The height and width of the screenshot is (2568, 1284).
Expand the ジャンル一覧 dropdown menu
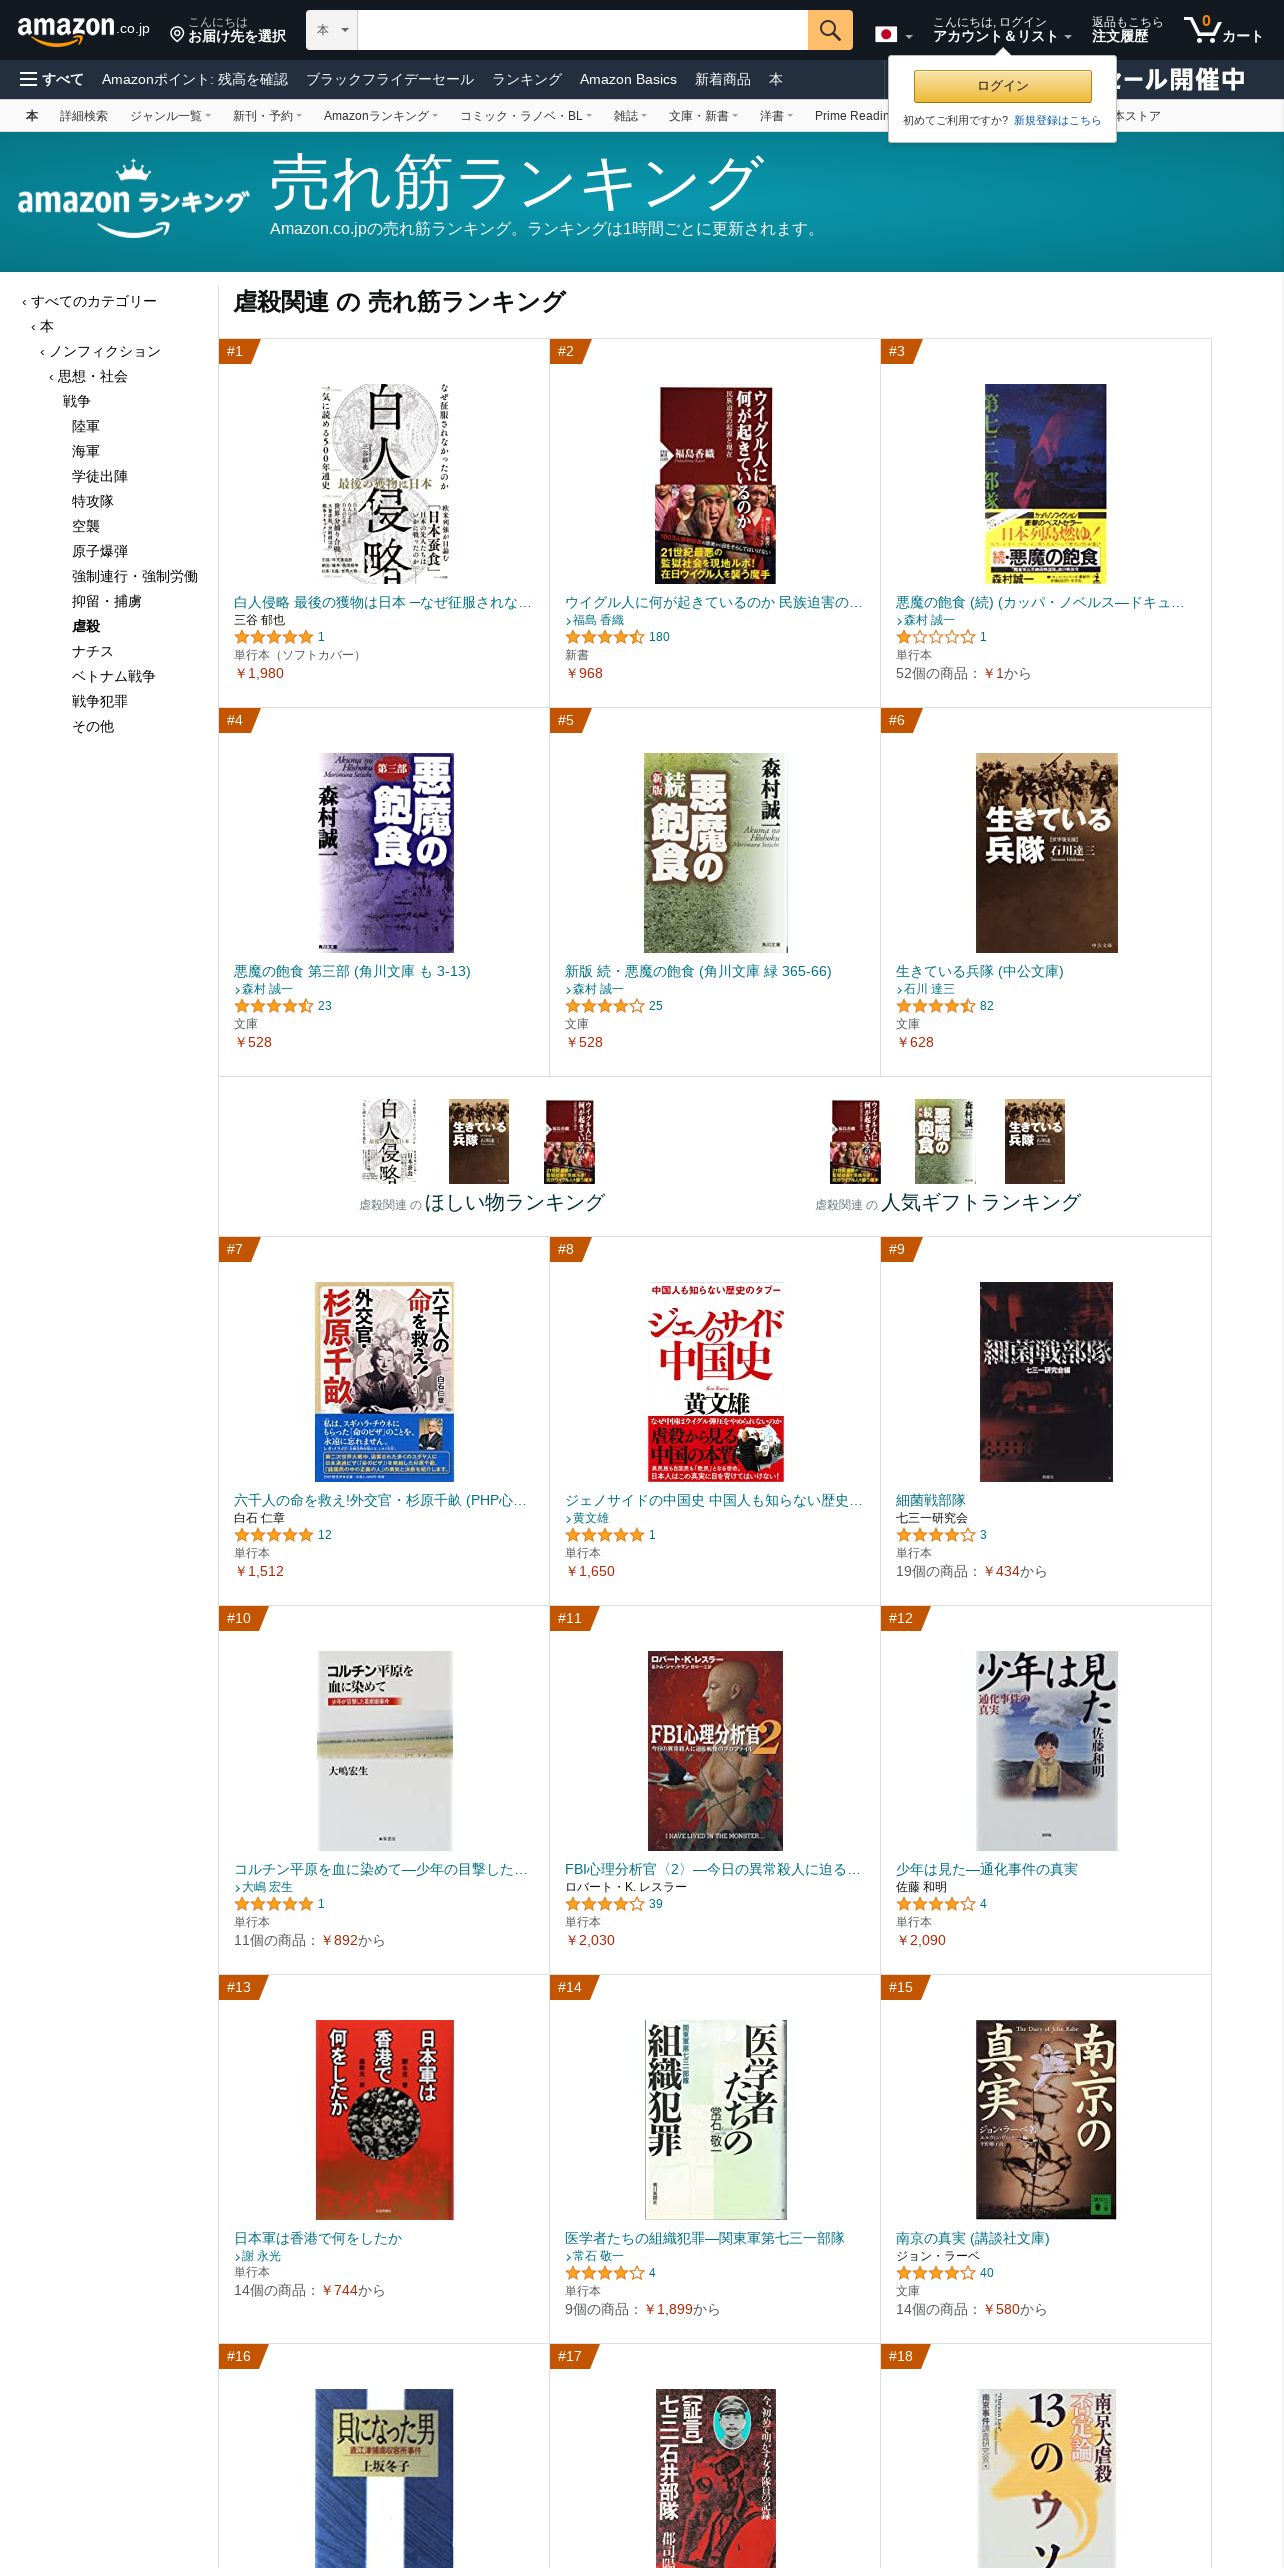[x=170, y=116]
